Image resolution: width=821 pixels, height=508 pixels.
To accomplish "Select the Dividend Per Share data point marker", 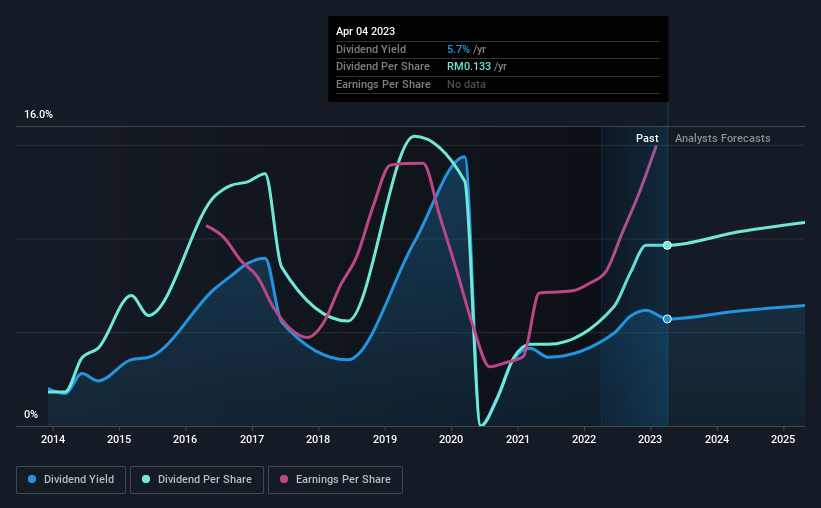I will coord(667,245).
